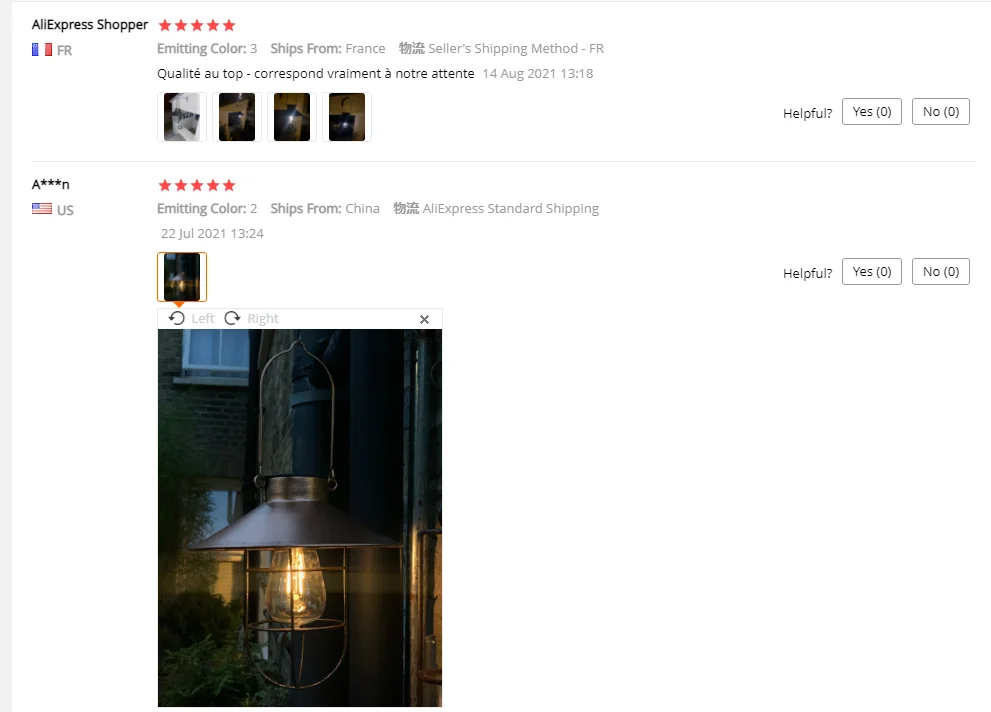The image size is (991, 712).
Task: Click the A***n reviewer name
Action: 51,184
